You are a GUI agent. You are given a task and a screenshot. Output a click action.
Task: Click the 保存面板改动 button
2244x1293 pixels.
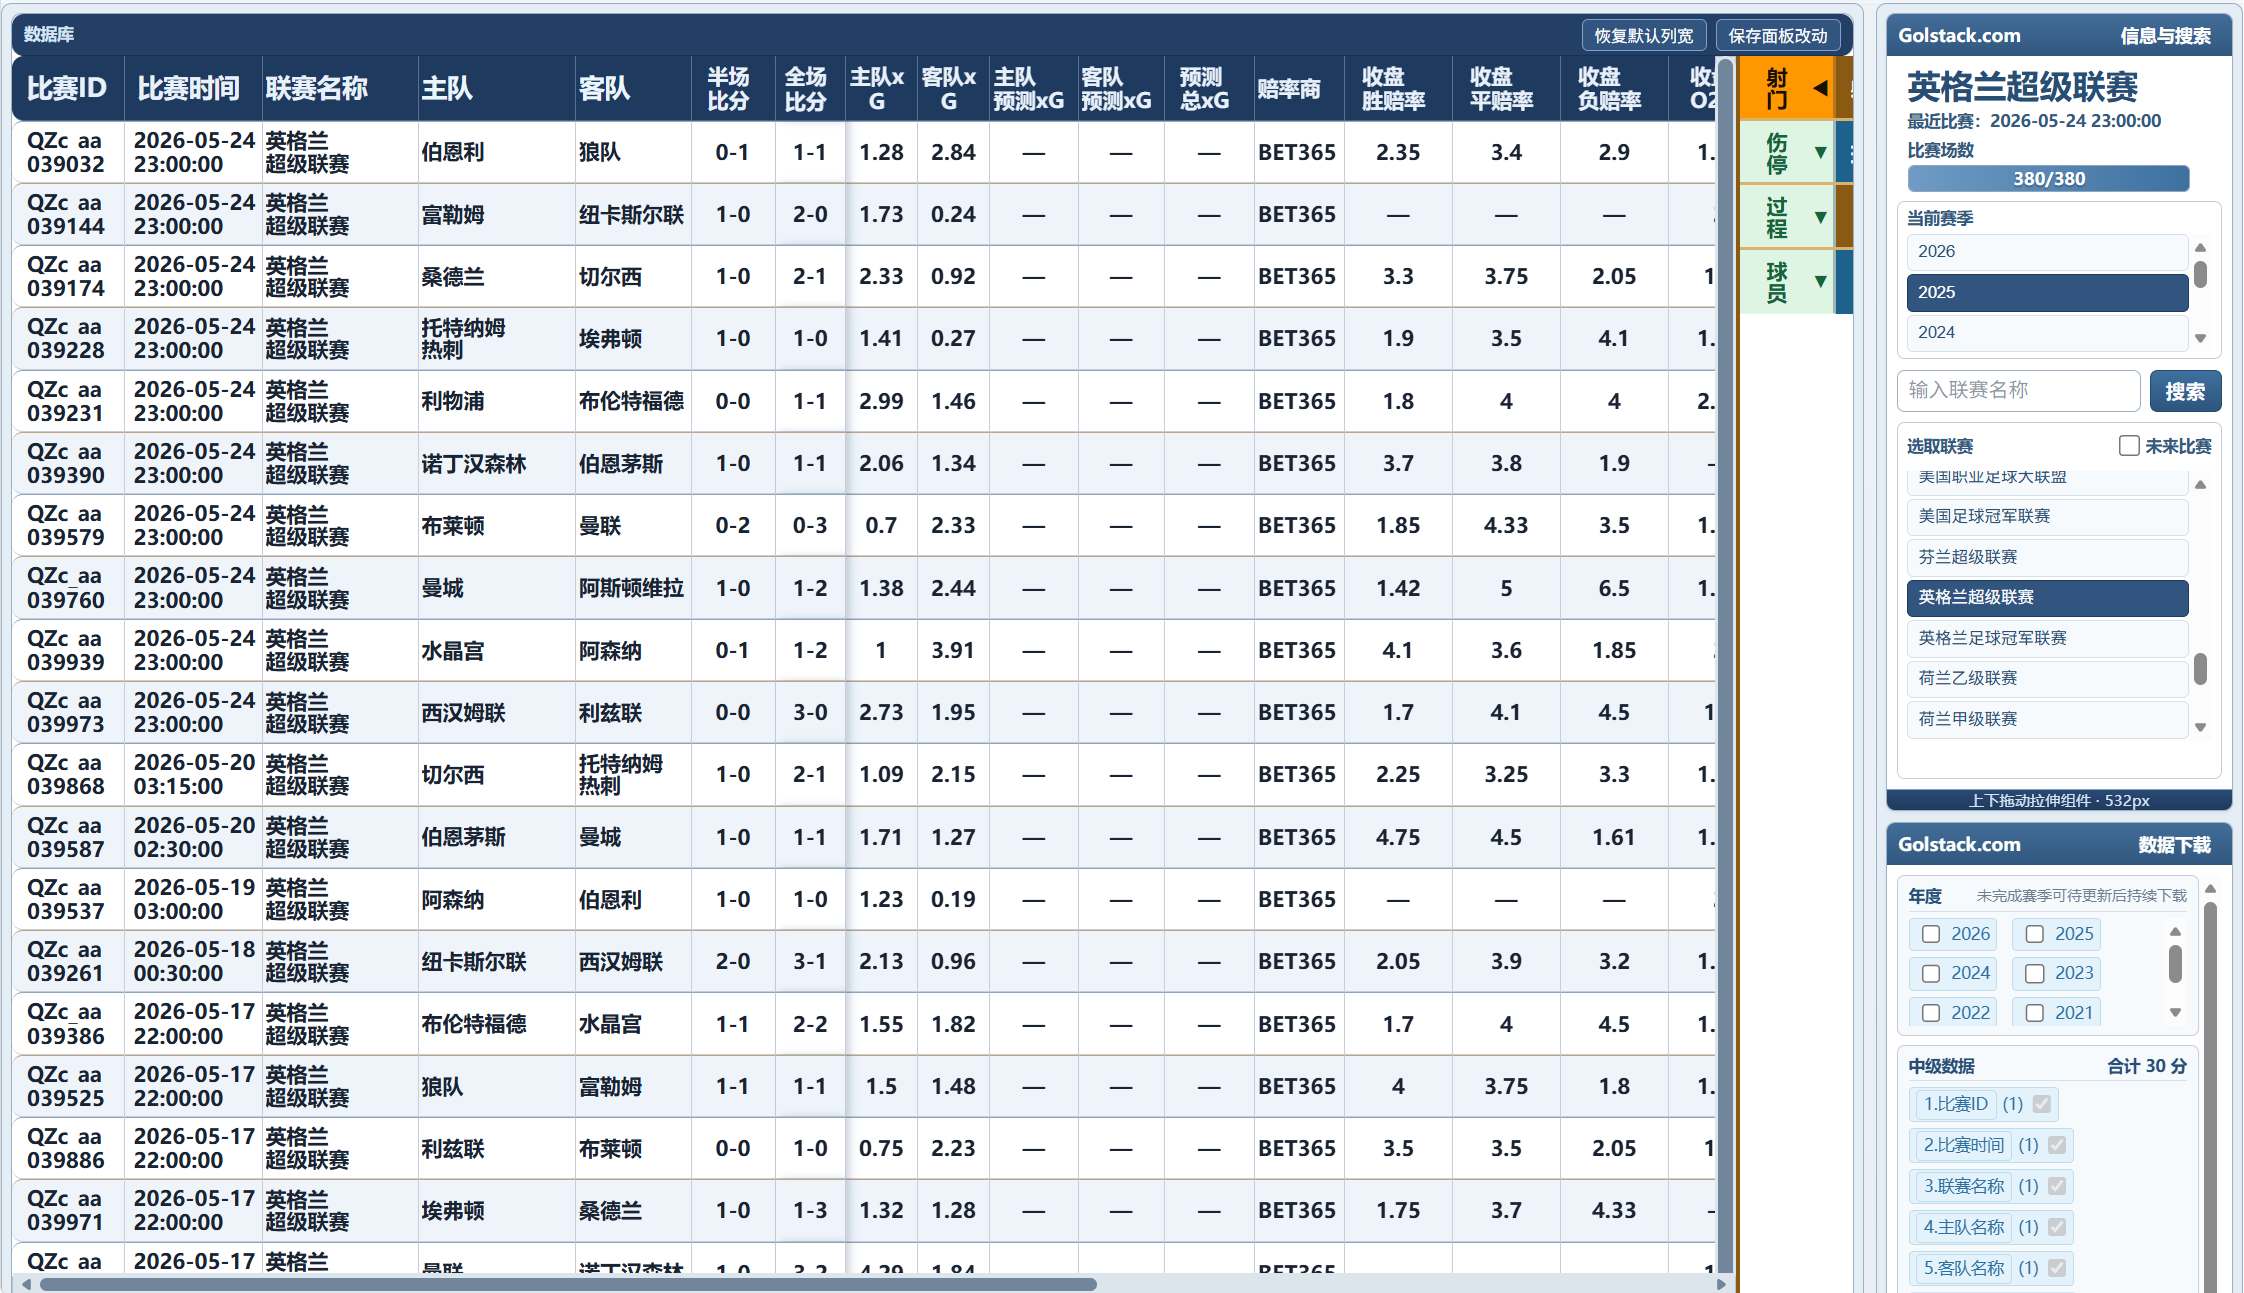(x=1778, y=36)
